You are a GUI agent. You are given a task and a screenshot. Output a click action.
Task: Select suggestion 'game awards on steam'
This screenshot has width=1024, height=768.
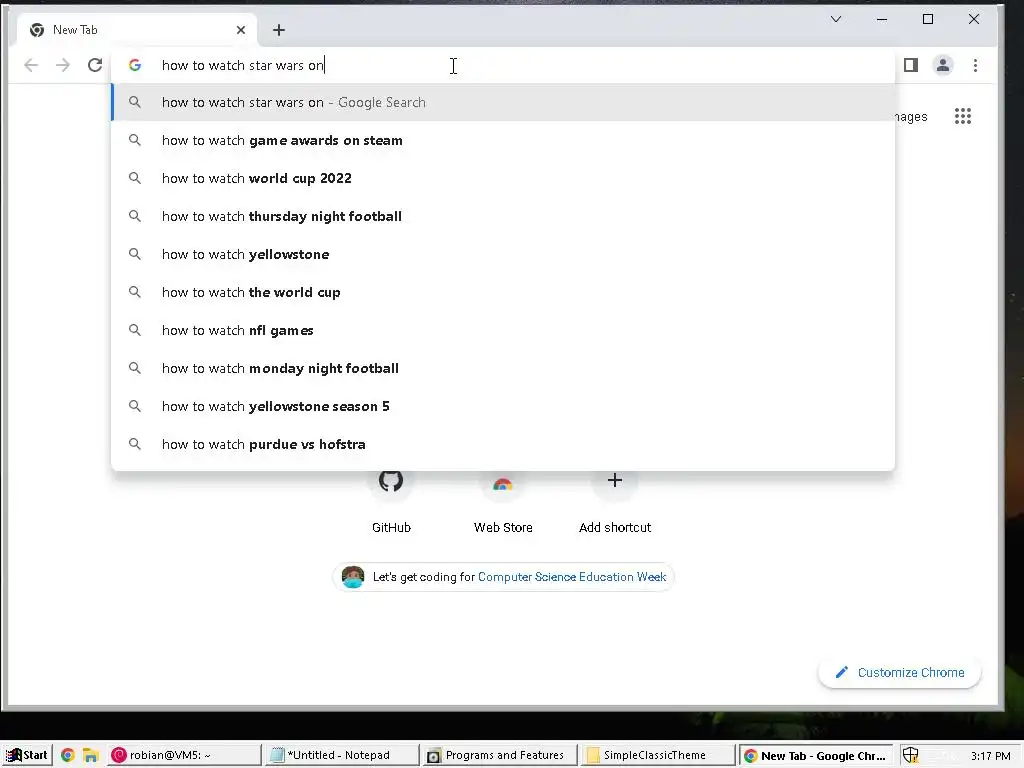[x=503, y=140]
